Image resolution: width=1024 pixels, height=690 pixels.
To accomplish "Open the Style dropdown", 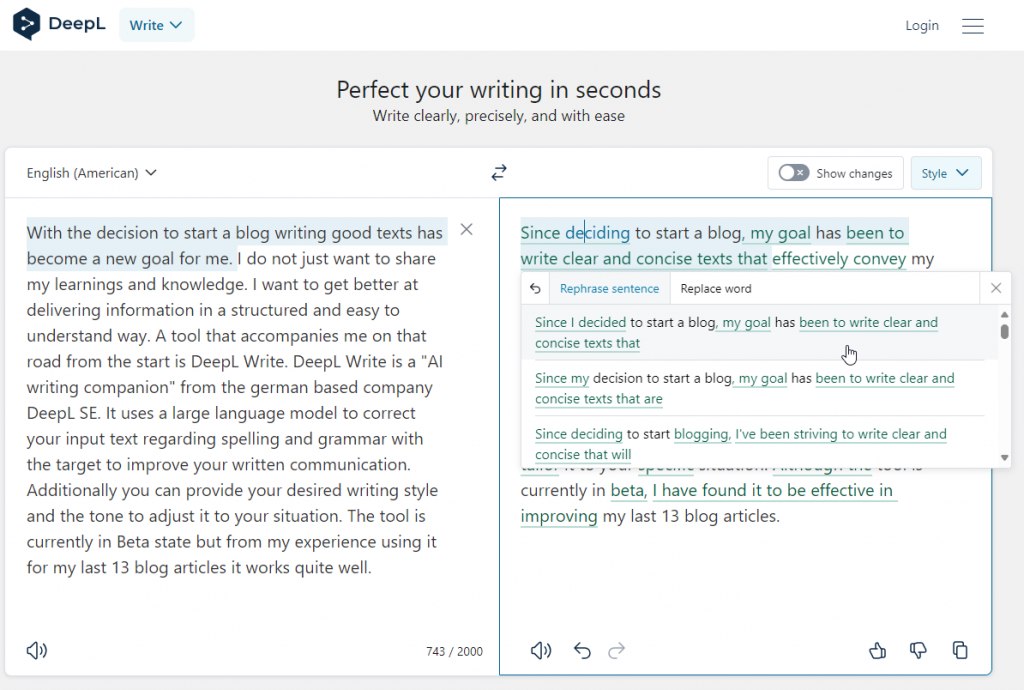I will coord(945,173).
